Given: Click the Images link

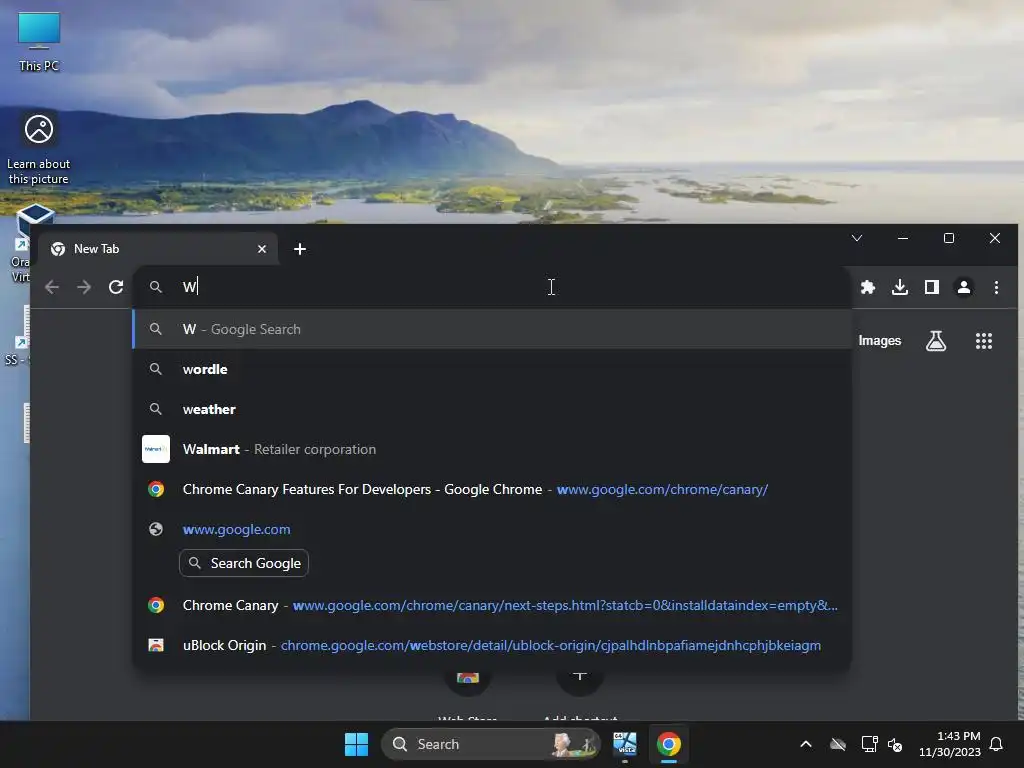Looking at the screenshot, I should (879, 340).
